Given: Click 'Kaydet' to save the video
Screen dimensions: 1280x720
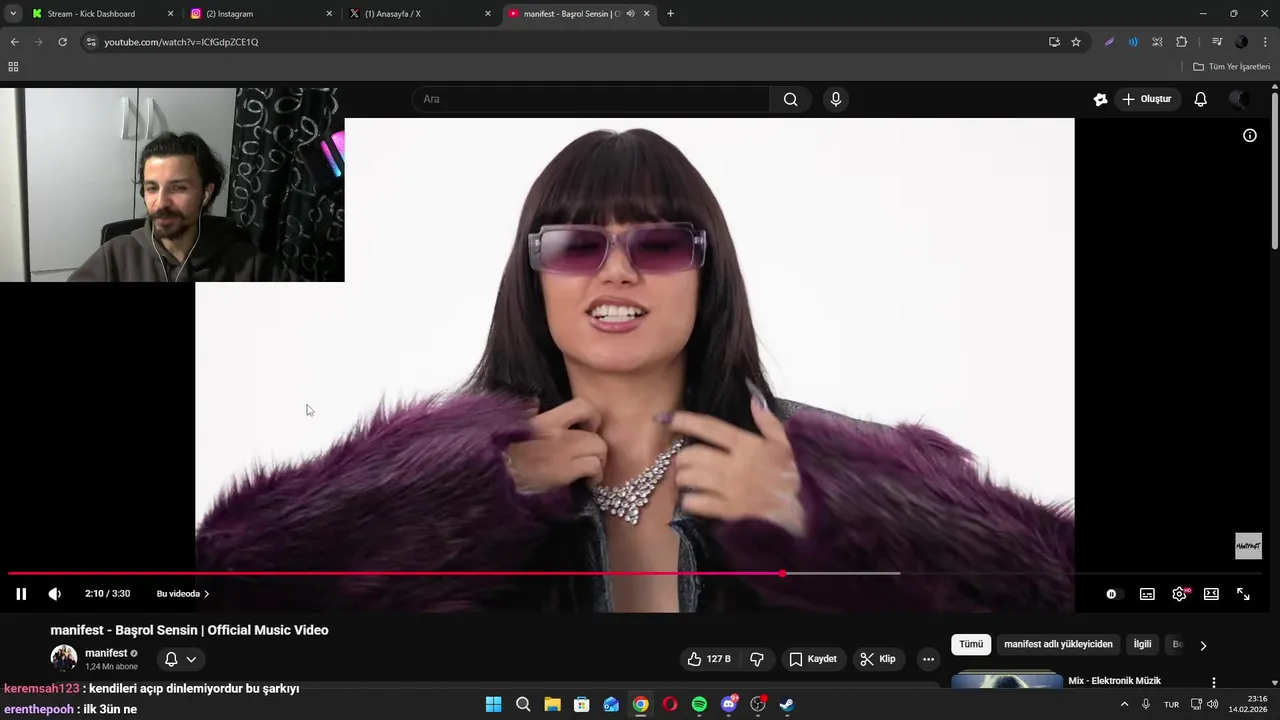Looking at the screenshot, I should click(813, 659).
